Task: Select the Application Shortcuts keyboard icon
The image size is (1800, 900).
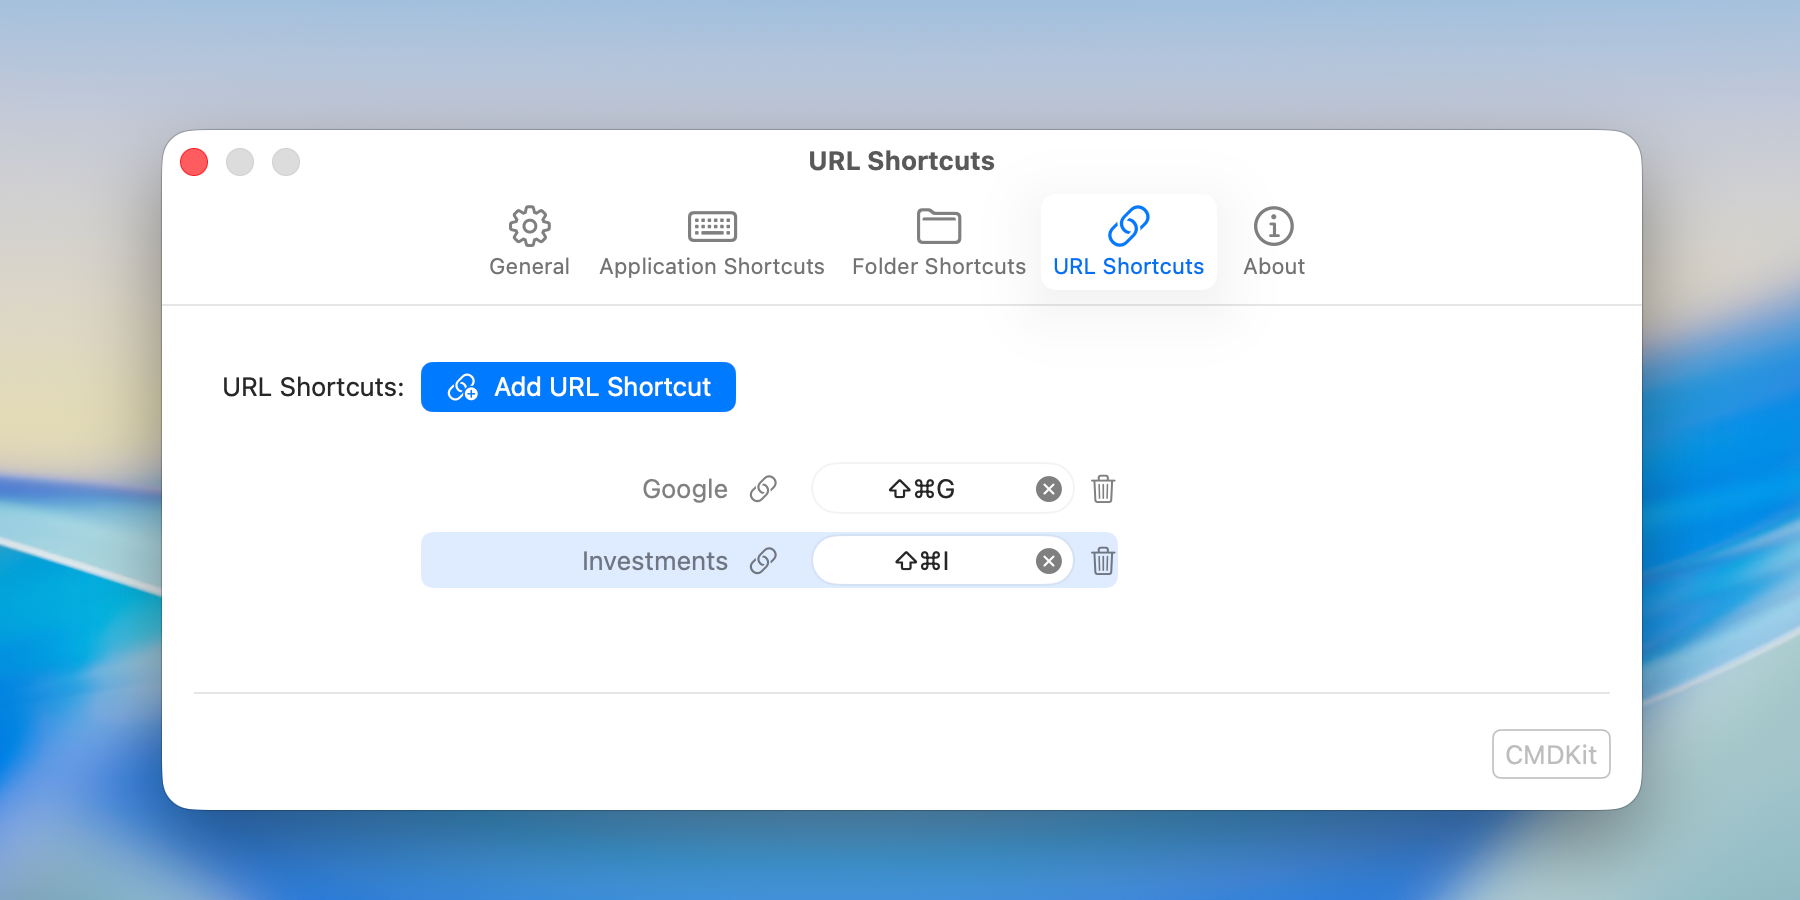Action: click(711, 227)
